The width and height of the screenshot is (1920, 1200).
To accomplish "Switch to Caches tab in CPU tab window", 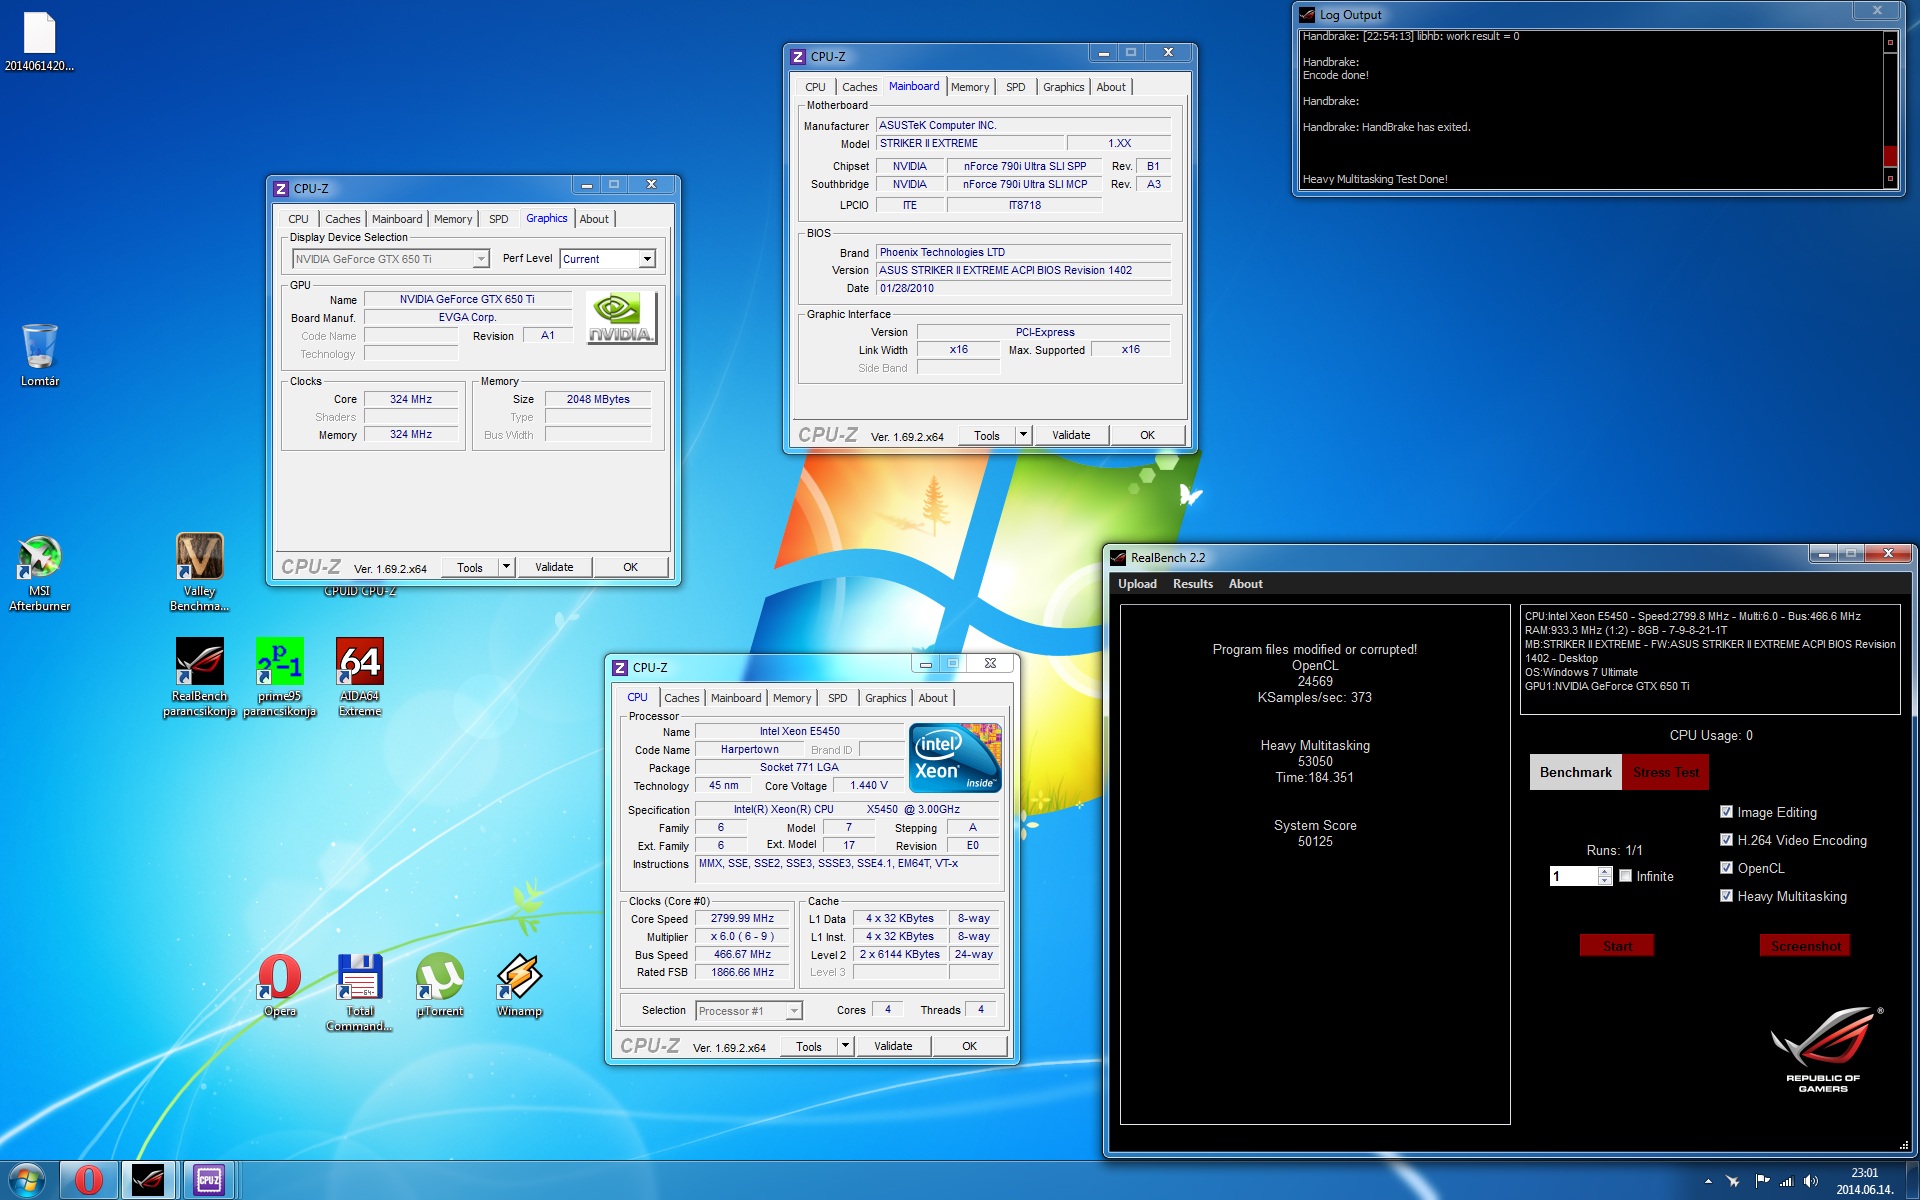I will pyautogui.click(x=682, y=698).
